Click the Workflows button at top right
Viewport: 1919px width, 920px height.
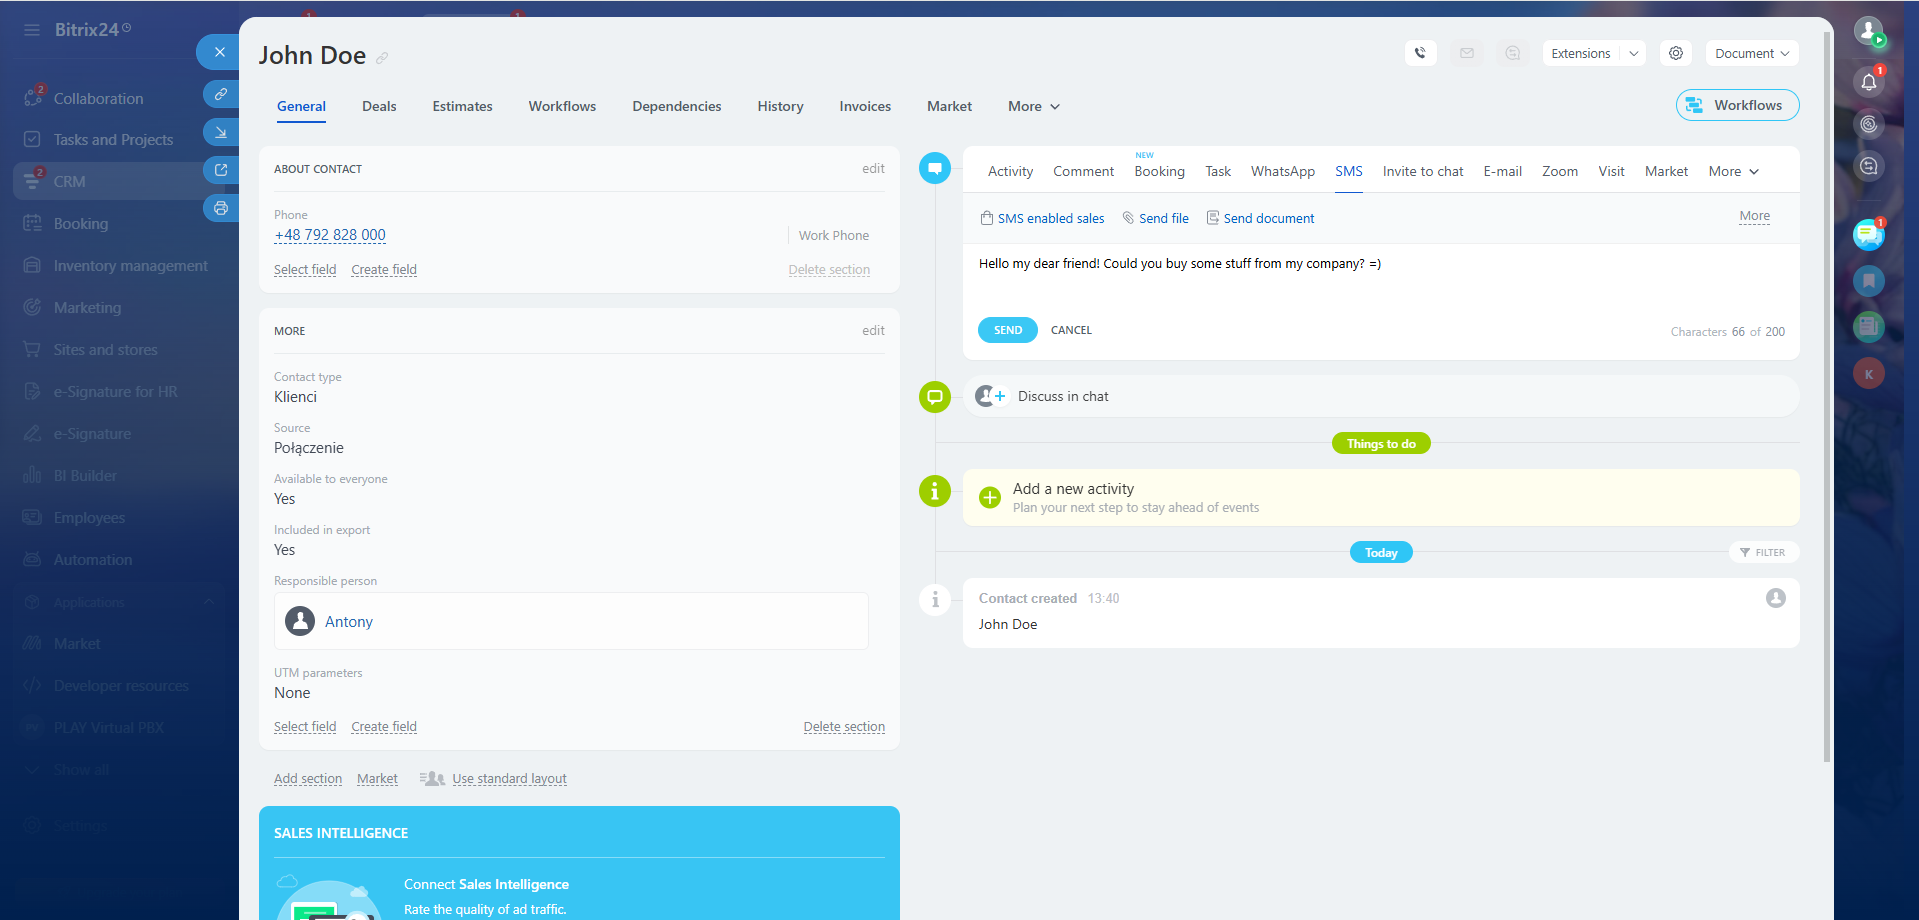1737,105
